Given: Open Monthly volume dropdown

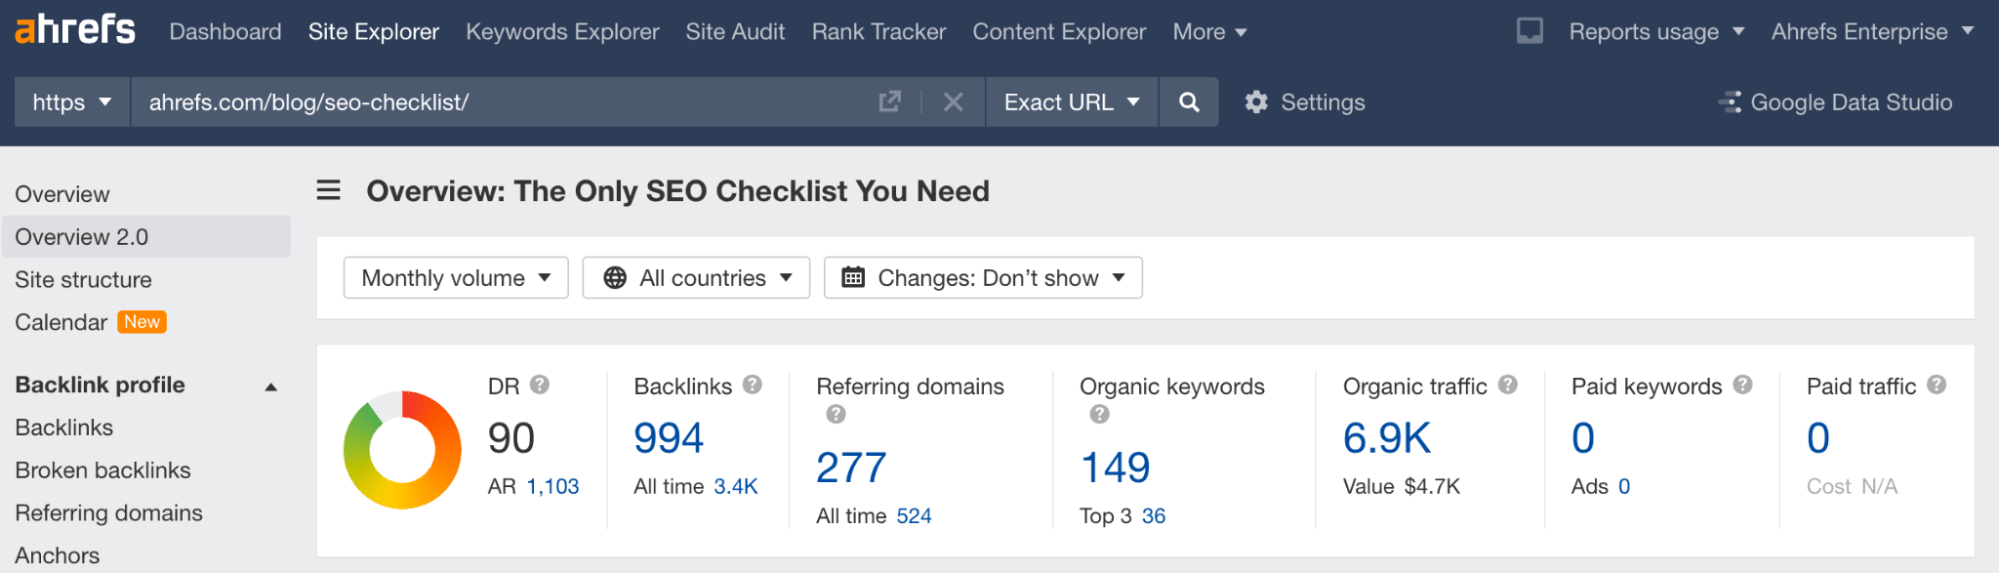Looking at the screenshot, I should (x=456, y=278).
